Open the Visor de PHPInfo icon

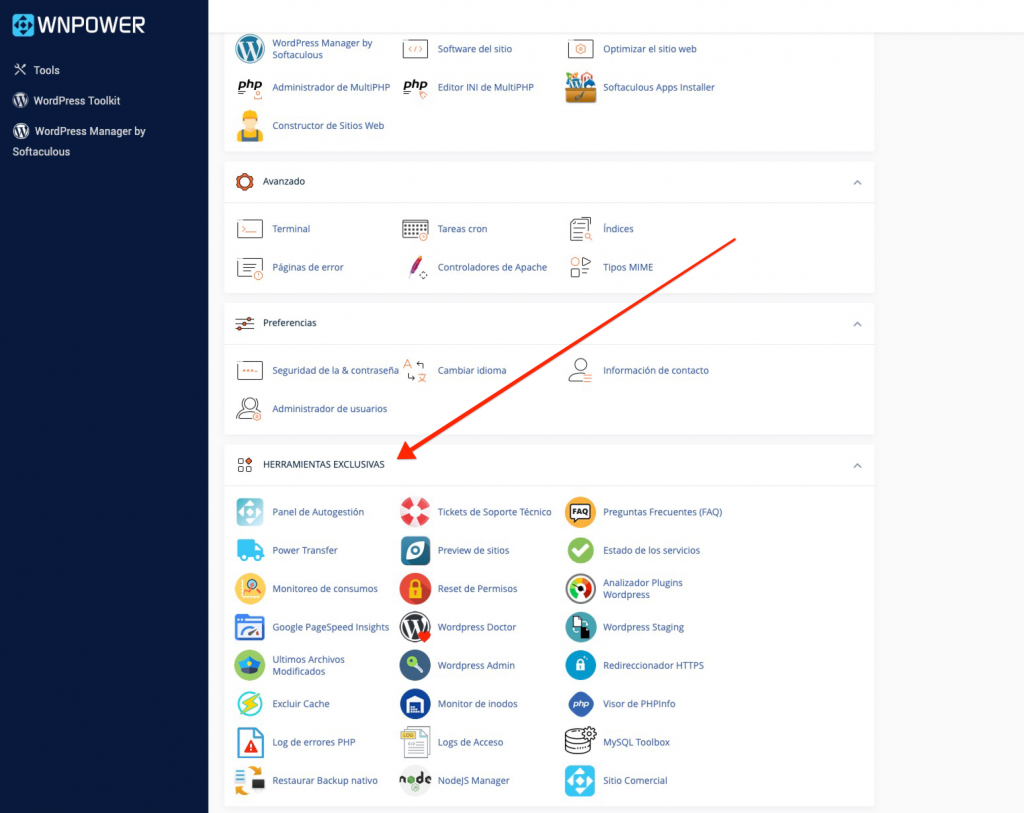click(x=581, y=704)
